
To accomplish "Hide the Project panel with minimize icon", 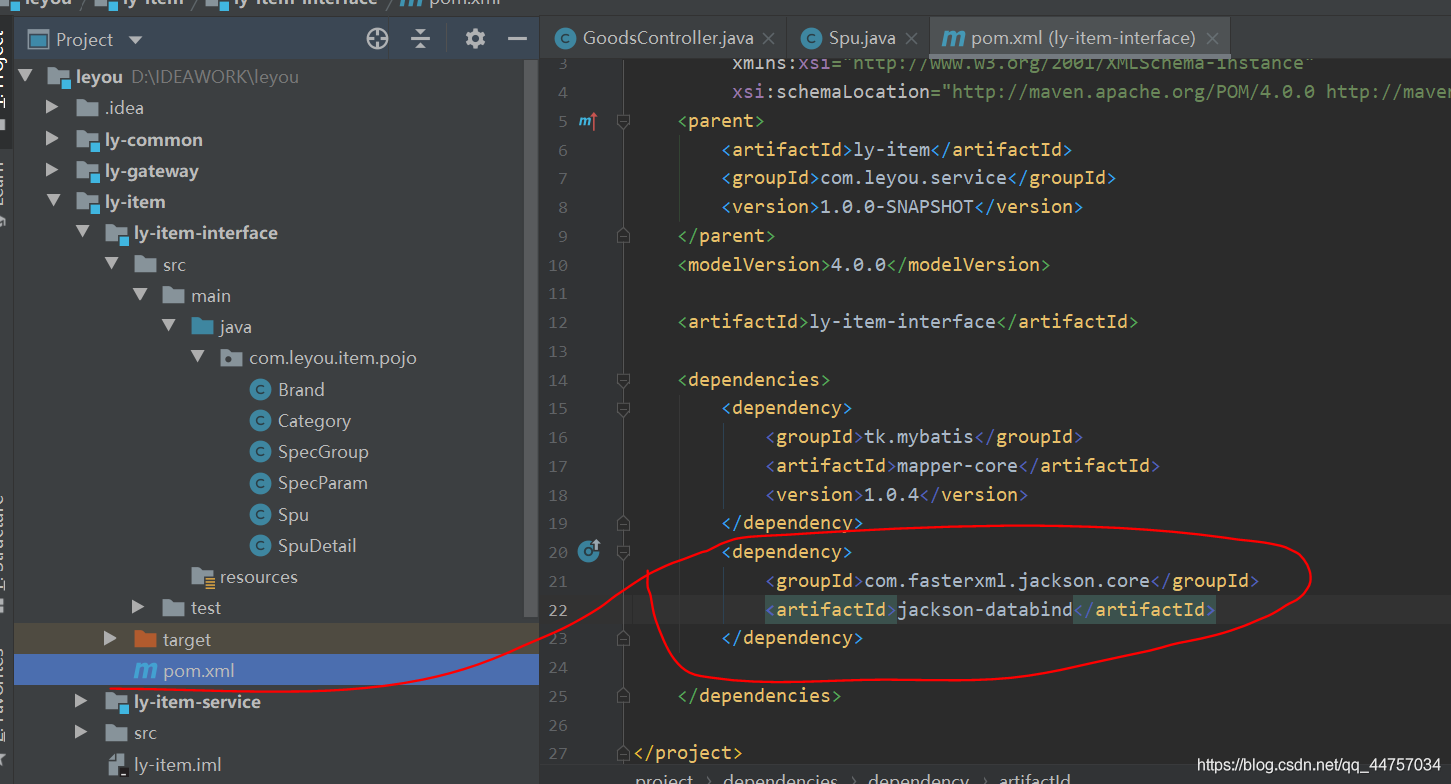I will pyautogui.click(x=517, y=39).
